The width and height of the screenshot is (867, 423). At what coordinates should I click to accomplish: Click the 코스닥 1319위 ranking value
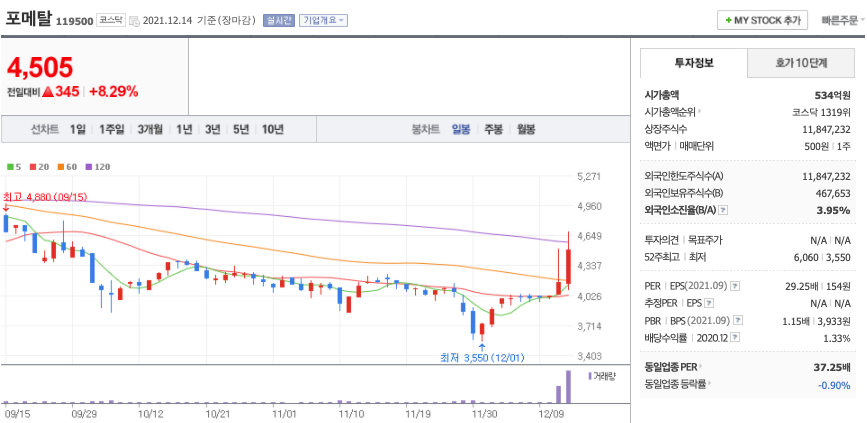(x=821, y=112)
